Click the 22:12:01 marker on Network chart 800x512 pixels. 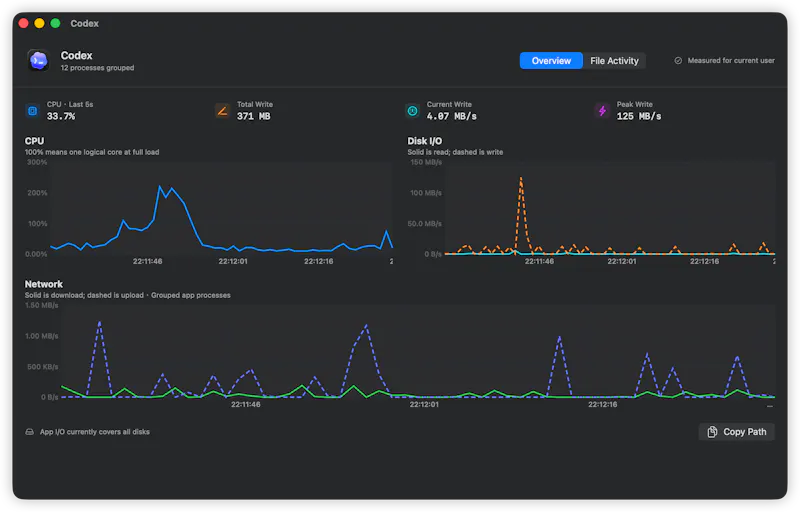424,404
